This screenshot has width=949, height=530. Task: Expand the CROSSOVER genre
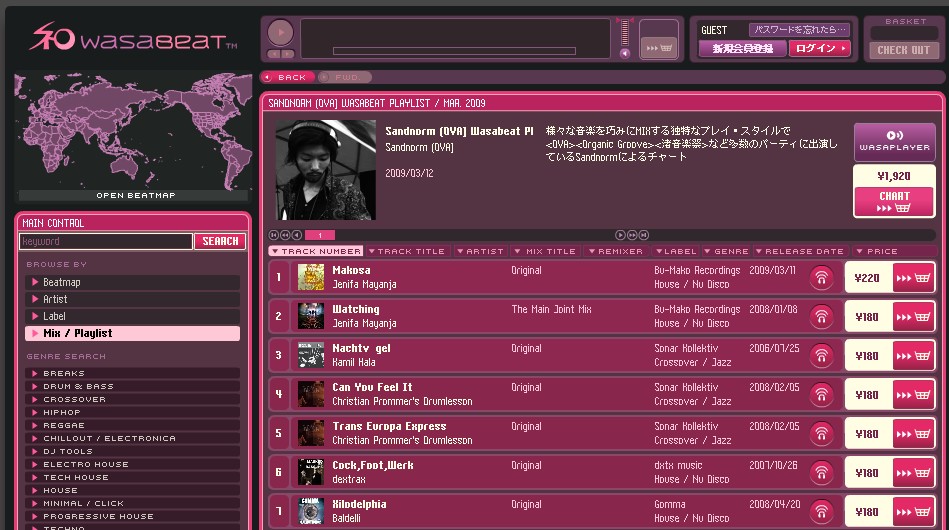click(133, 399)
